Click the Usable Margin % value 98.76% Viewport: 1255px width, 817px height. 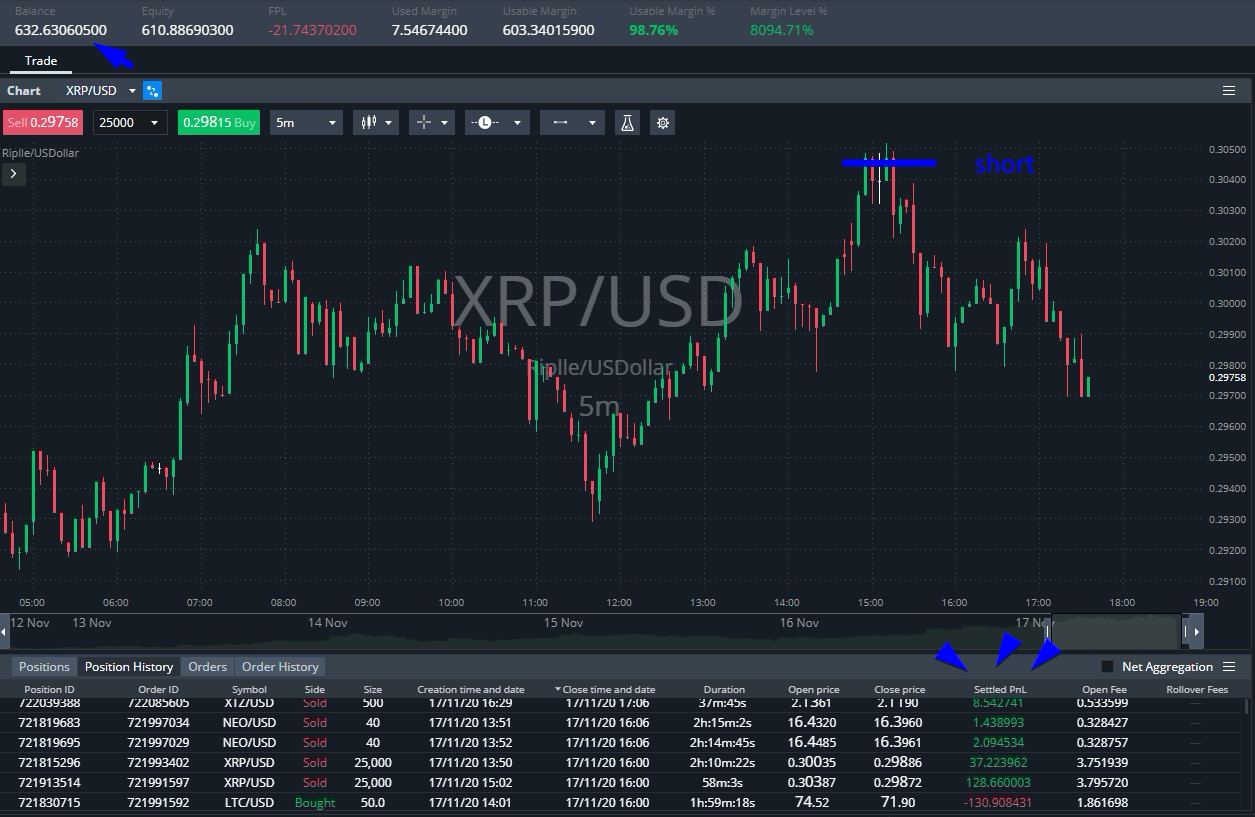[x=654, y=30]
